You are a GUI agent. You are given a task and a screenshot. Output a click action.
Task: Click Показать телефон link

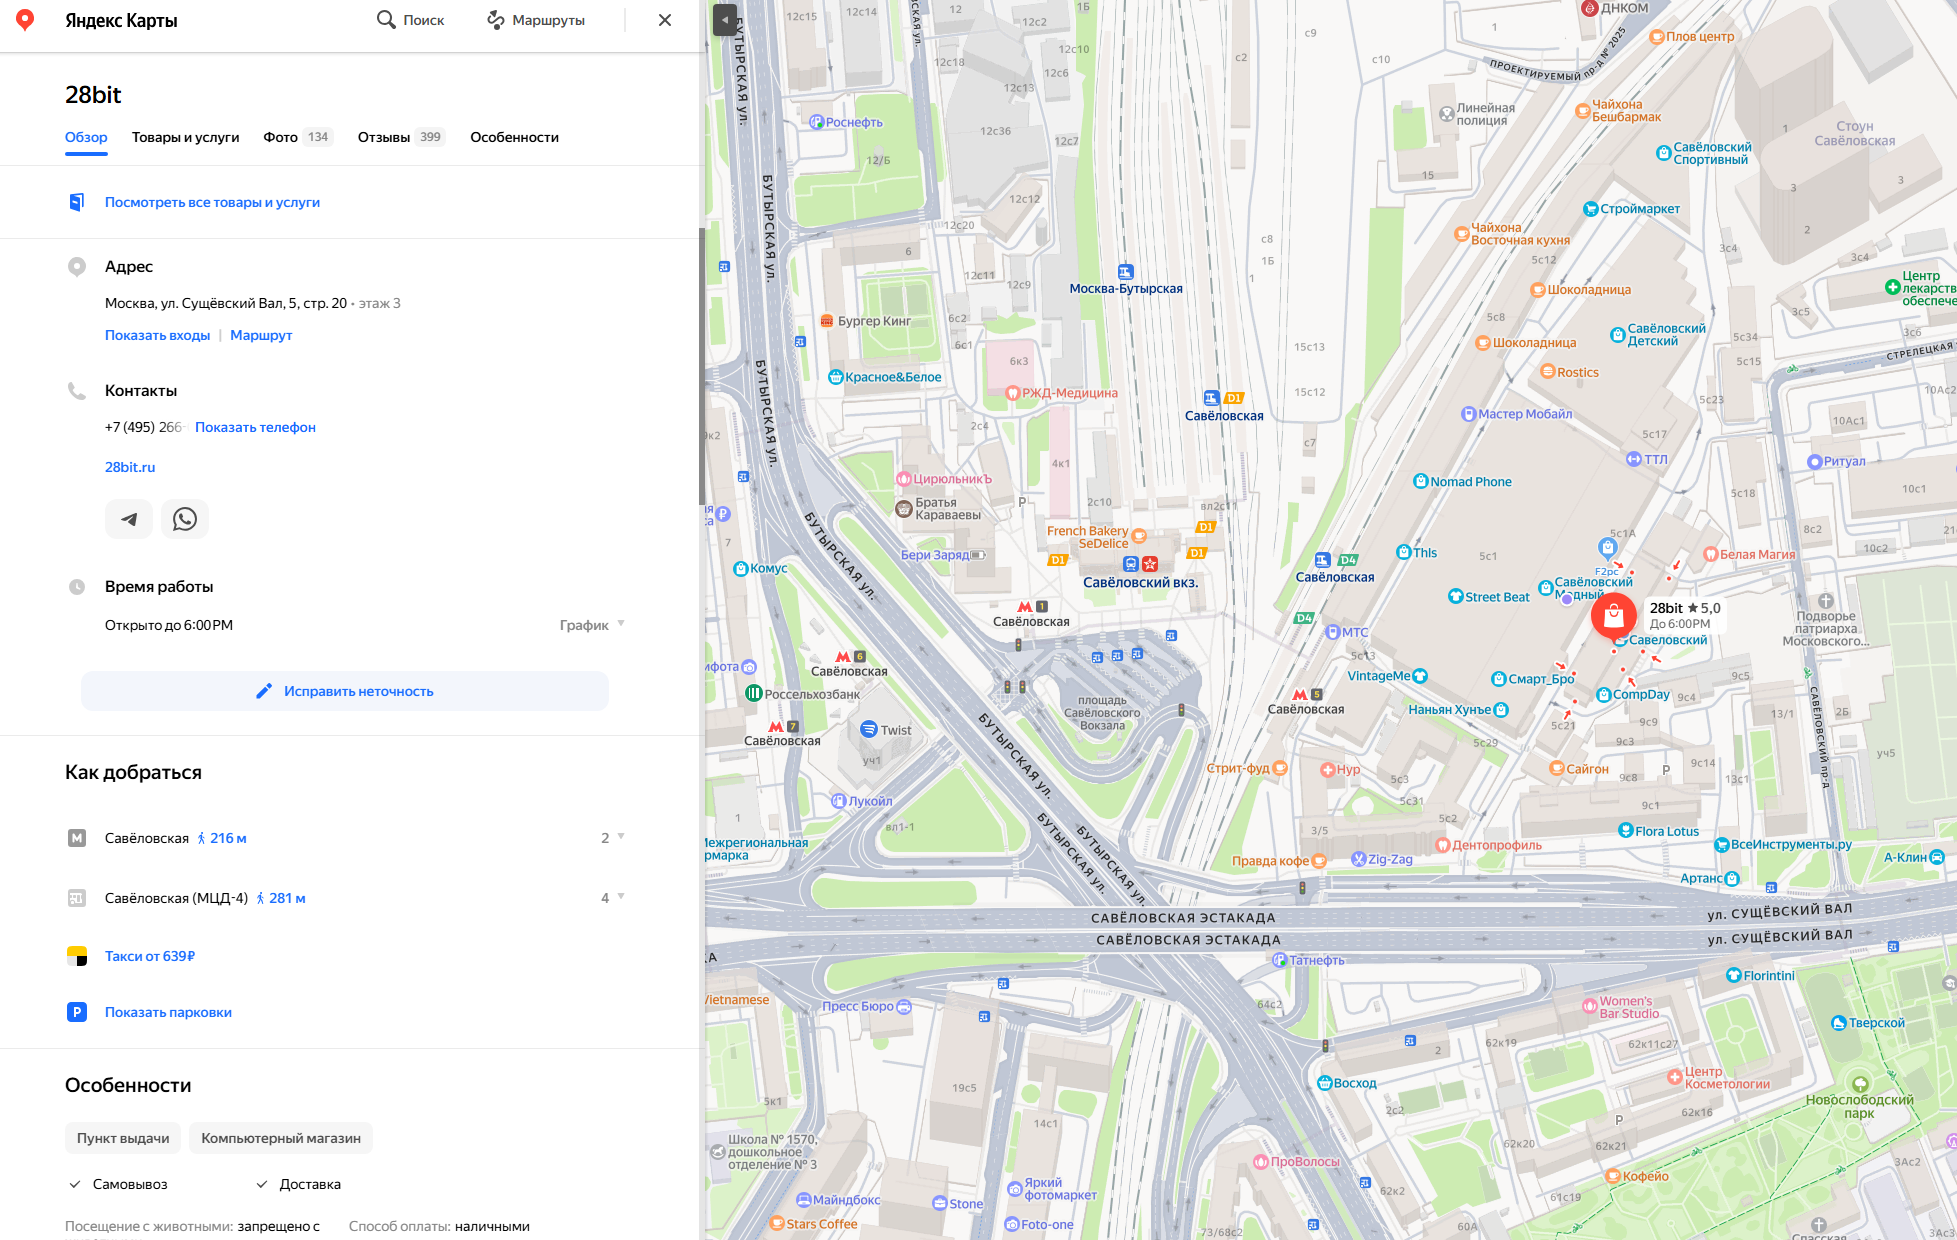[255, 427]
